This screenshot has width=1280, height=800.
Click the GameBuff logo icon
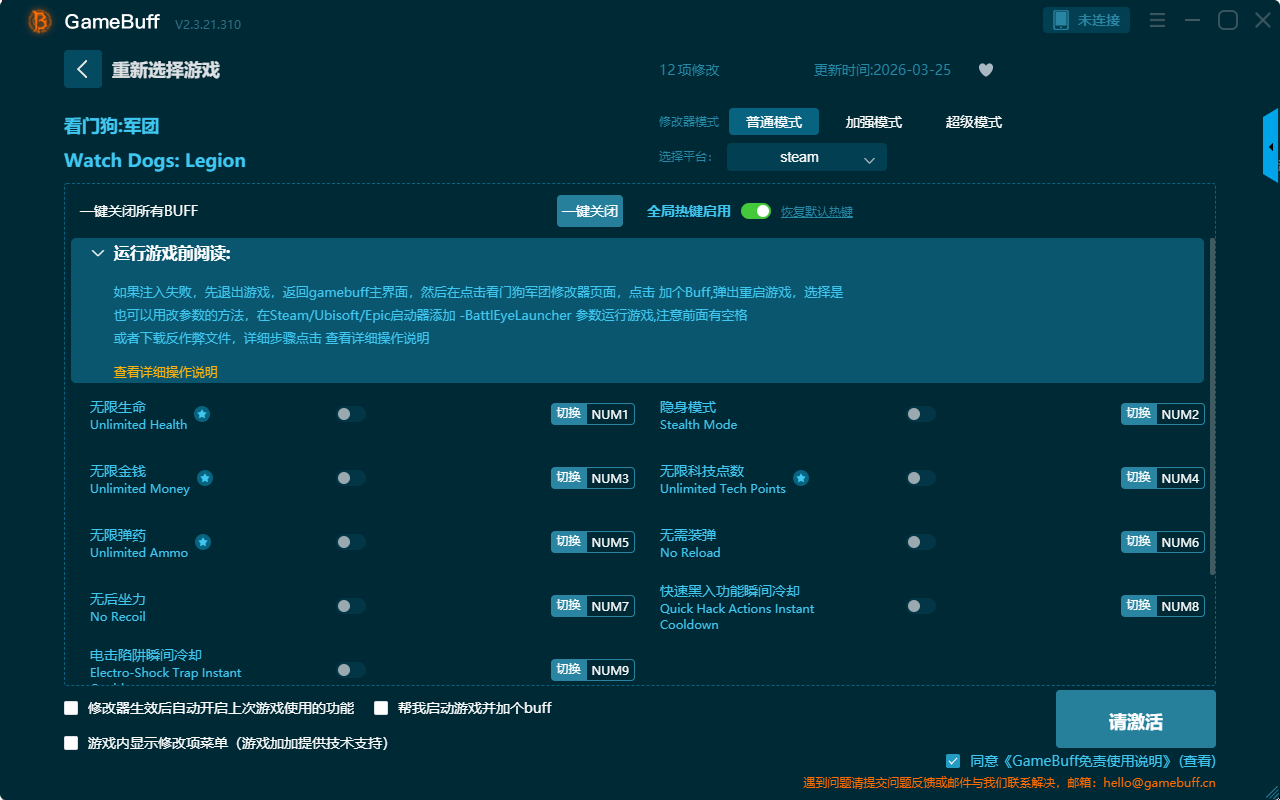[40, 21]
